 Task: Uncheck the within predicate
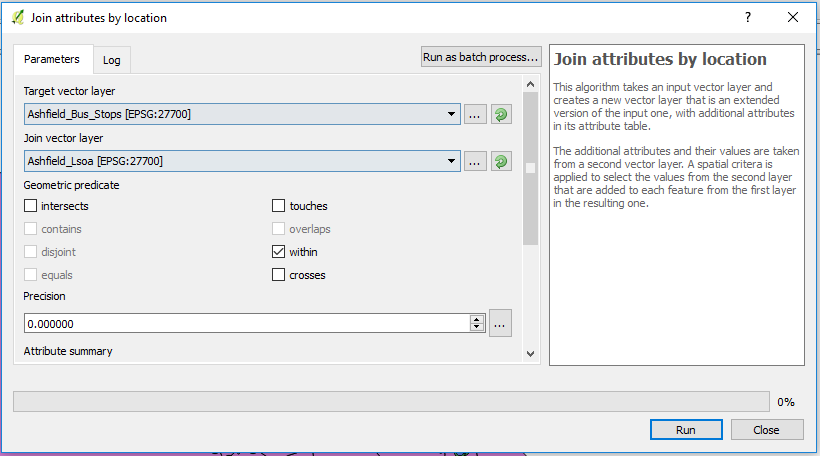click(x=278, y=252)
